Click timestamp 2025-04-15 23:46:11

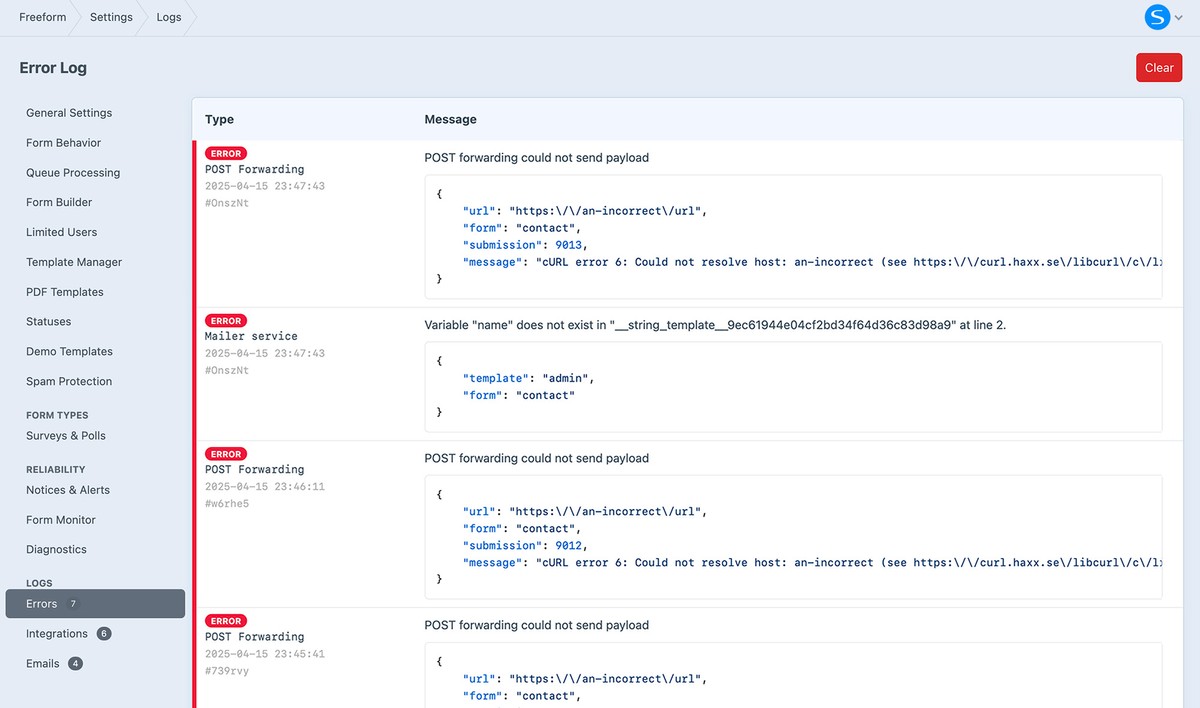click(x=265, y=486)
